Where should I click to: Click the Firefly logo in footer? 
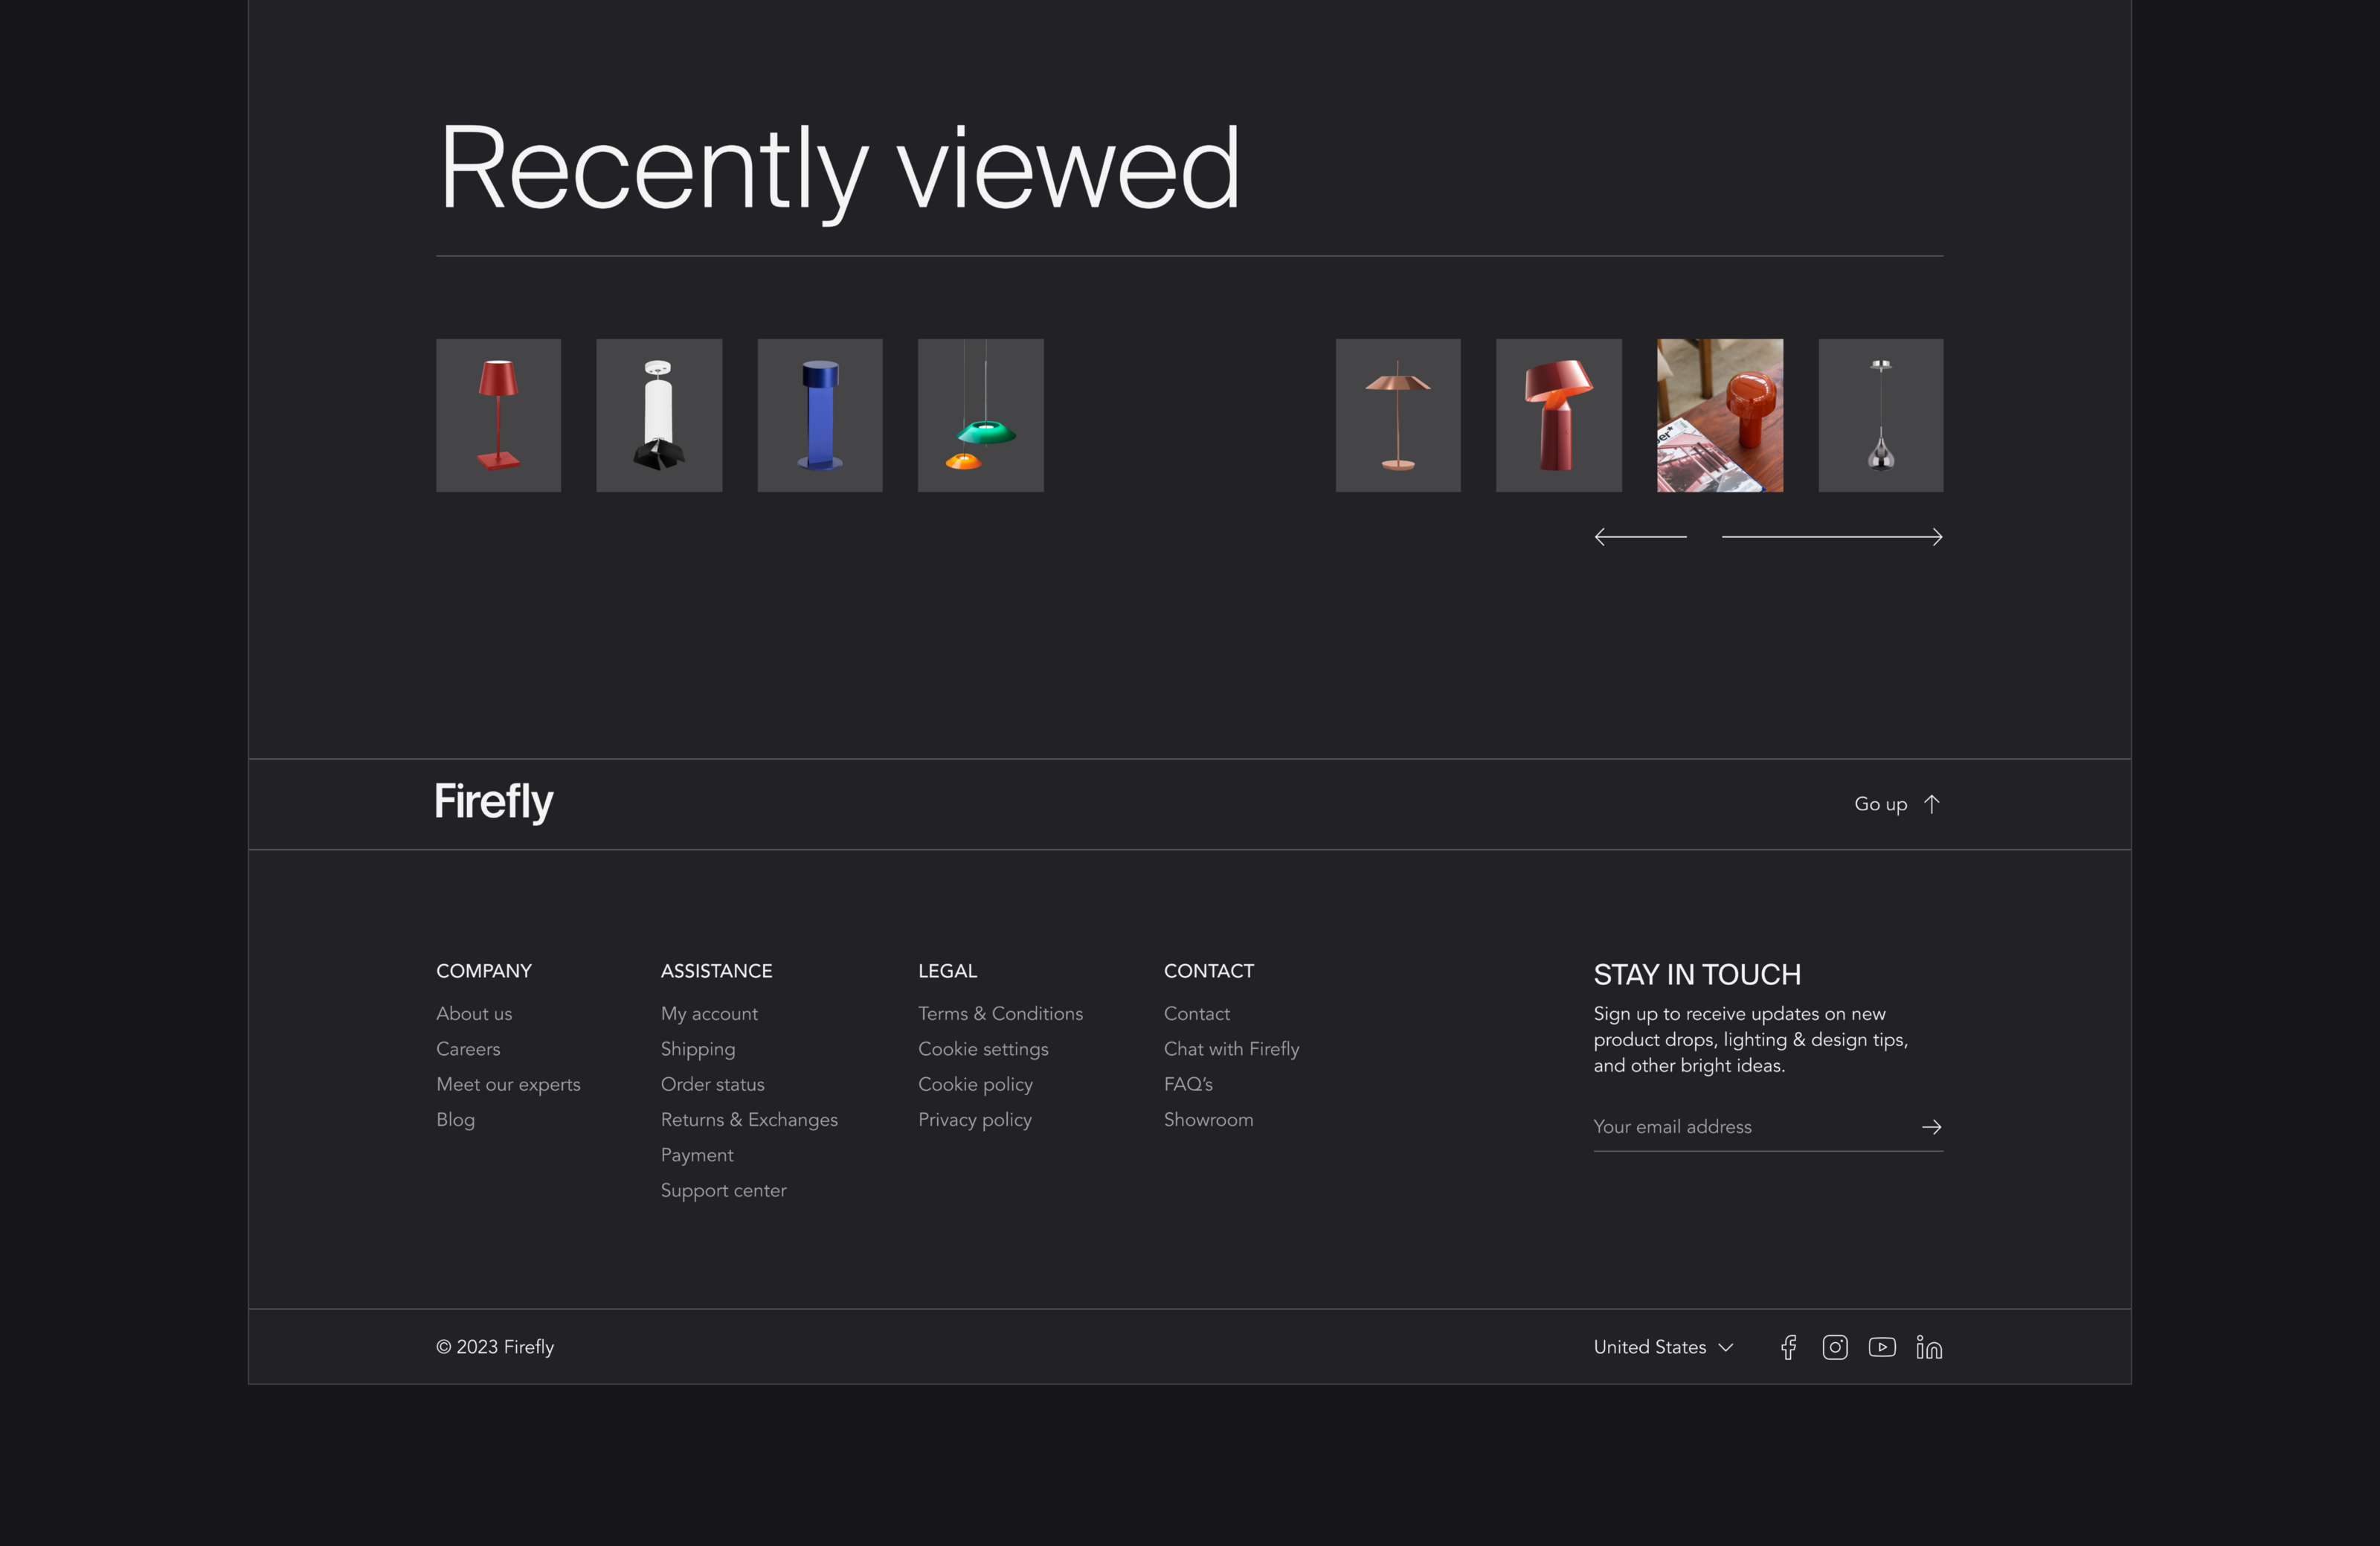[x=494, y=802]
